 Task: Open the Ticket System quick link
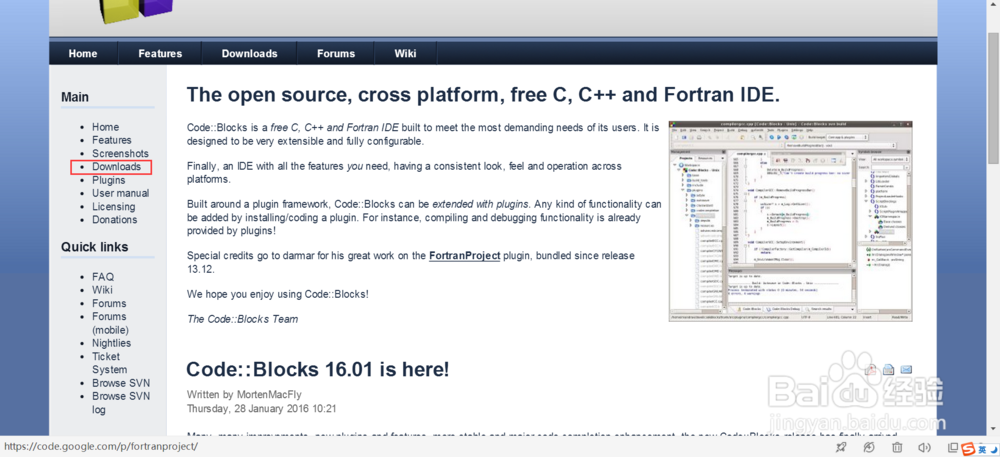click(x=109, y=363)
